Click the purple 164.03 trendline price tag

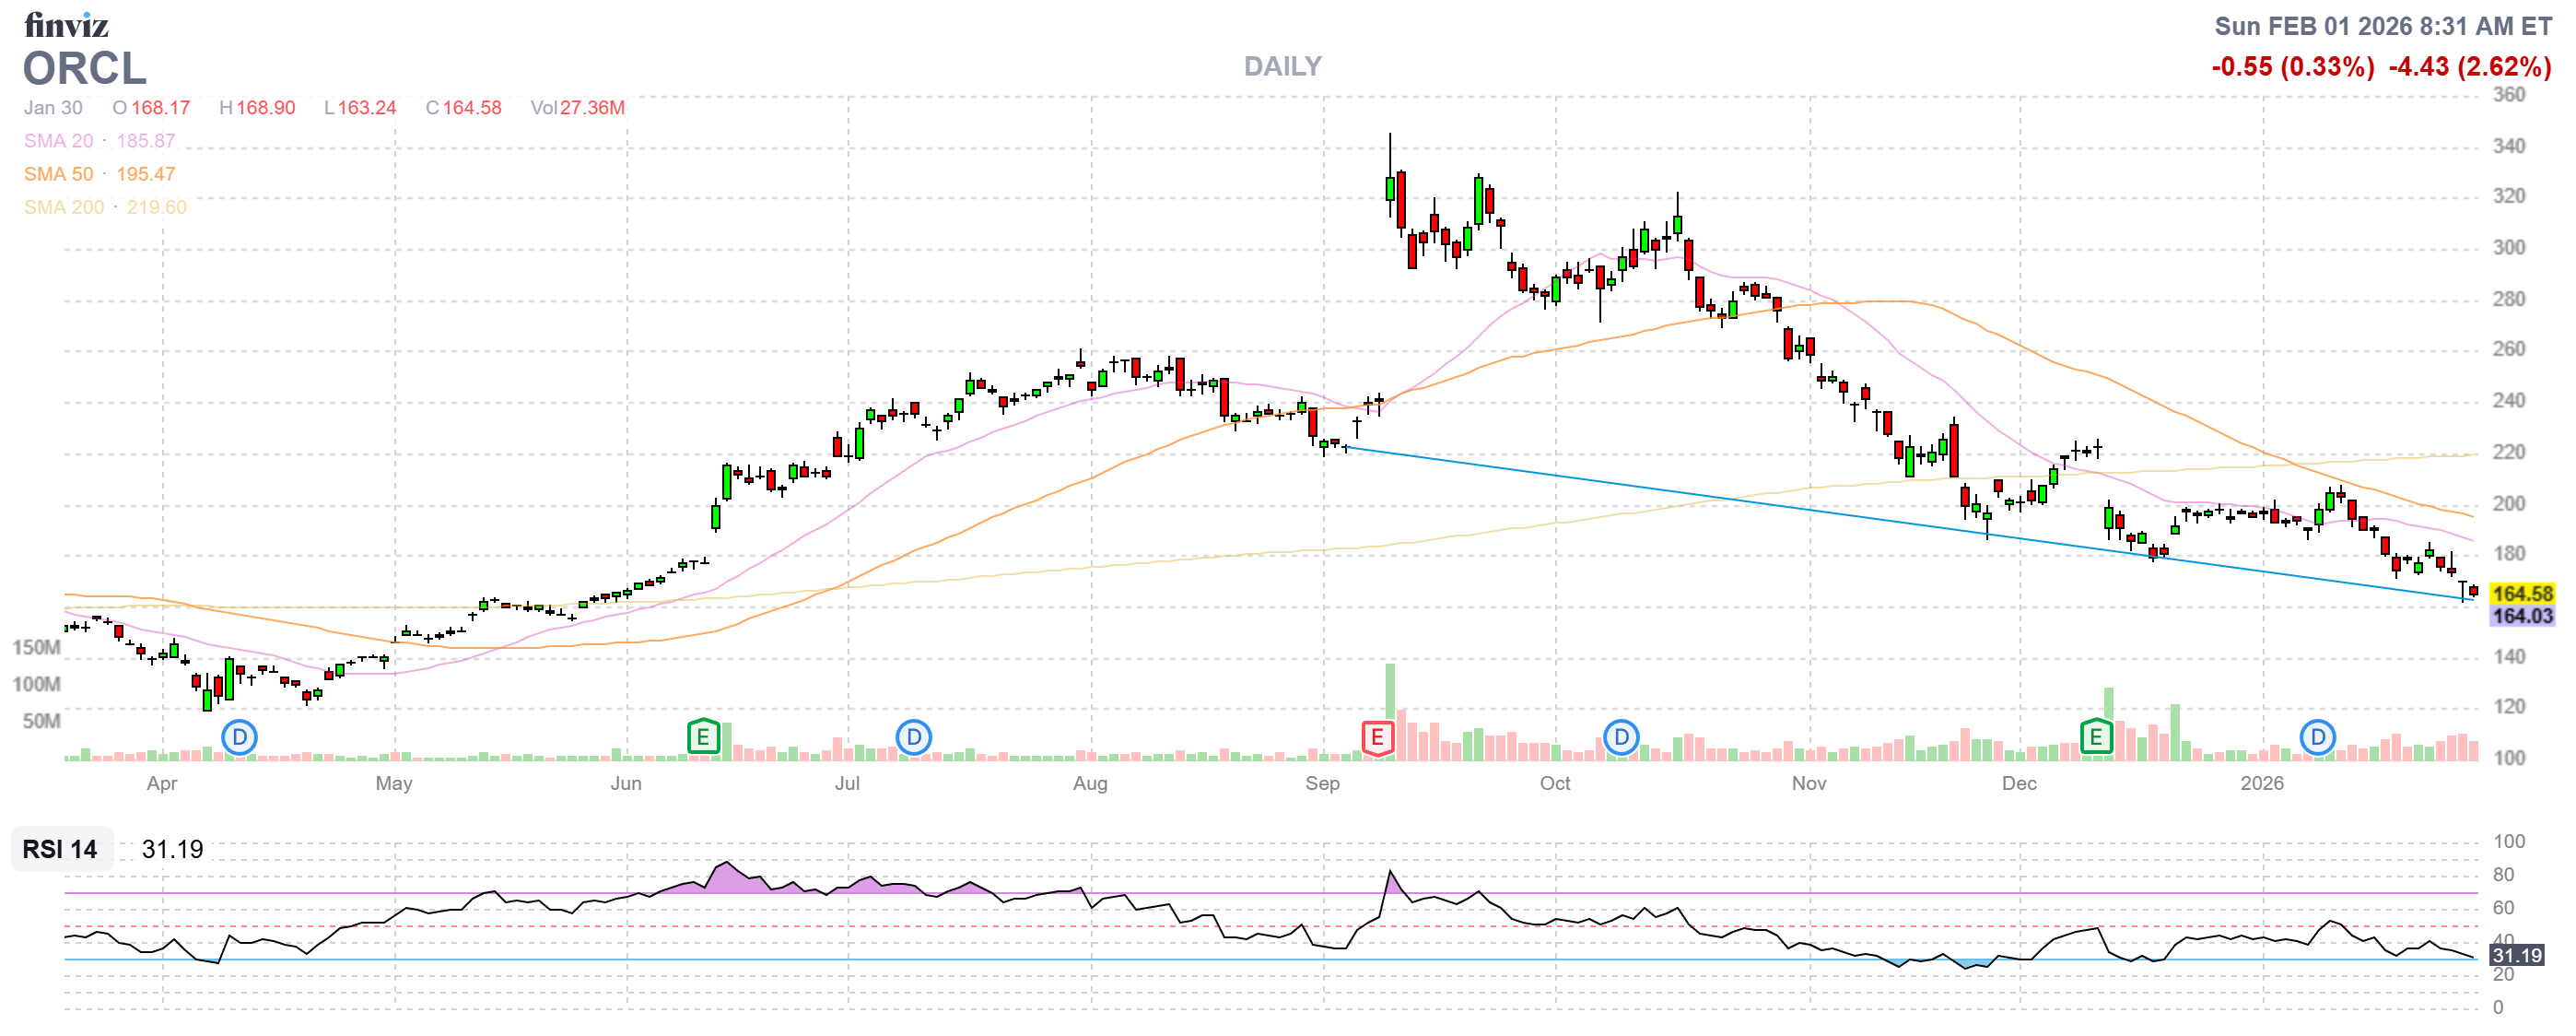coord(2521,616)
